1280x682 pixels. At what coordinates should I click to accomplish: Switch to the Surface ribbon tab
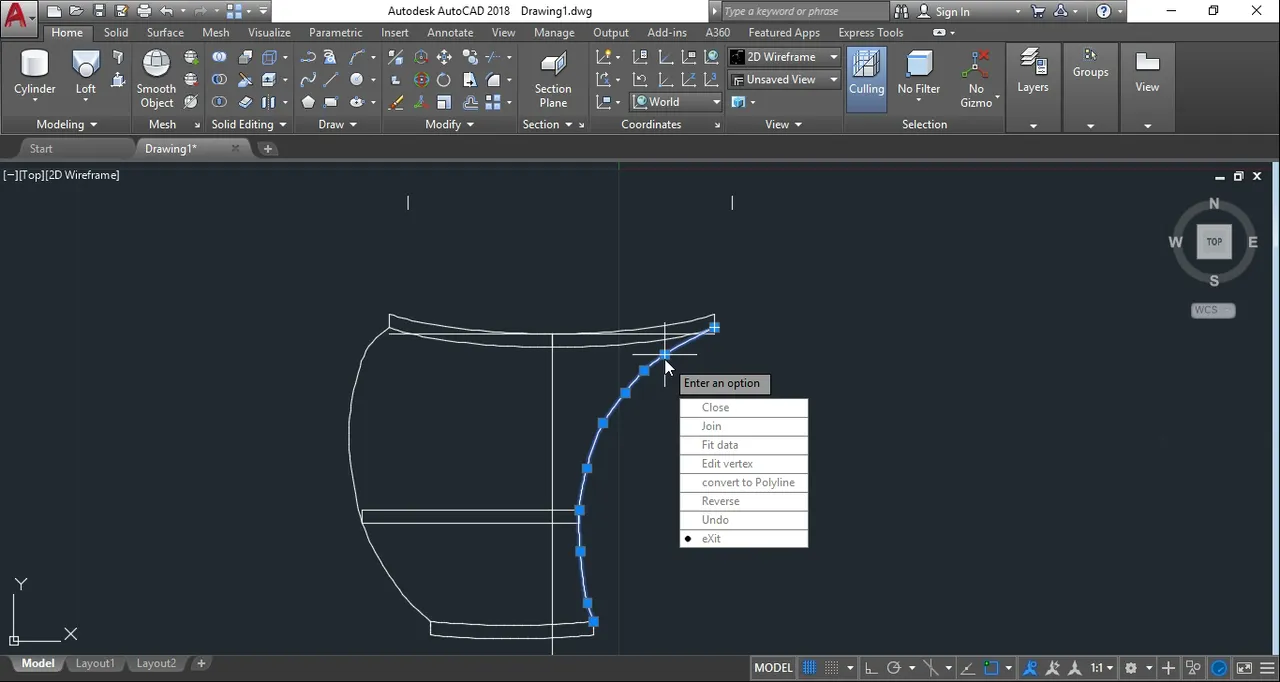tap(165, 32)
